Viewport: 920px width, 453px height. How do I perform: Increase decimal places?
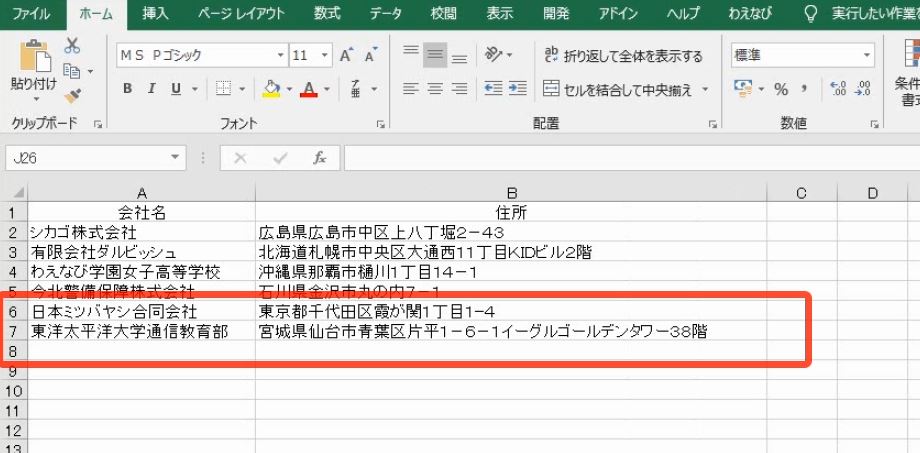pos(838,89)
